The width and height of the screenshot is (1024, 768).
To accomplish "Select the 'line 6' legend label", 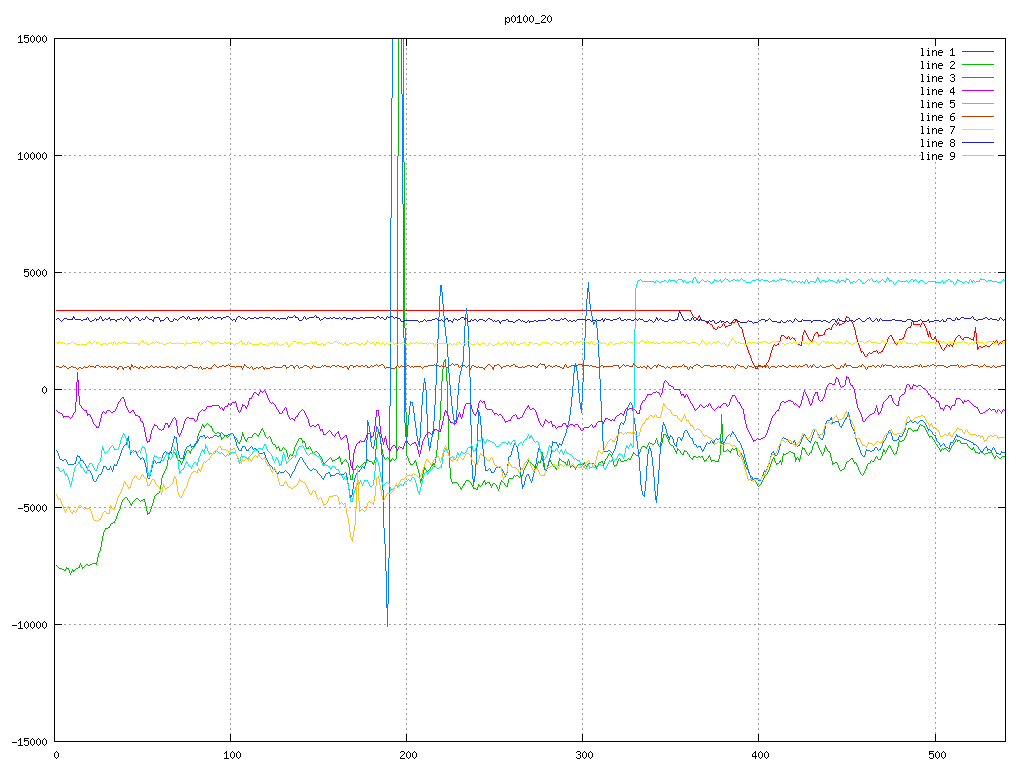I will point(937,117).
